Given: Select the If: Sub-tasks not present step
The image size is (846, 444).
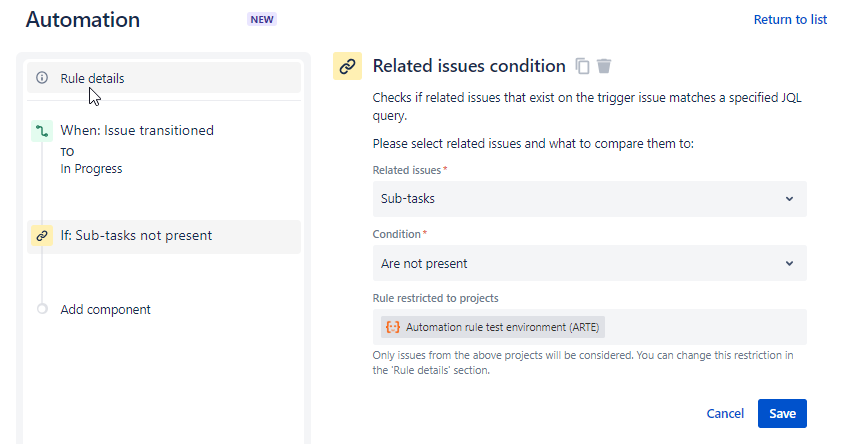Looking at the screenshot, I should (x=164, y=236).
